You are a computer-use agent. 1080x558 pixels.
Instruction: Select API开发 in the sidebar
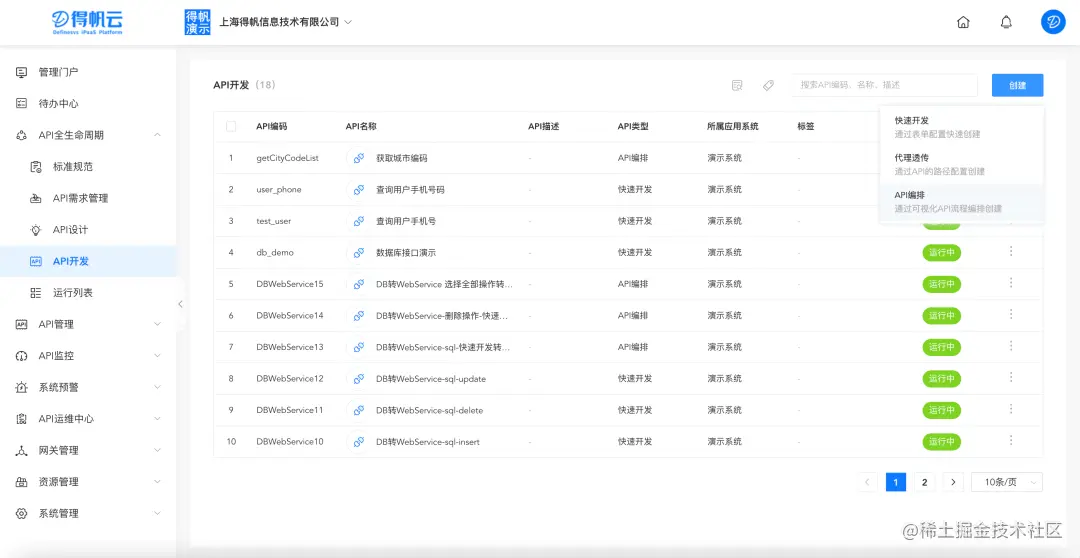click(x=88, y=261)
